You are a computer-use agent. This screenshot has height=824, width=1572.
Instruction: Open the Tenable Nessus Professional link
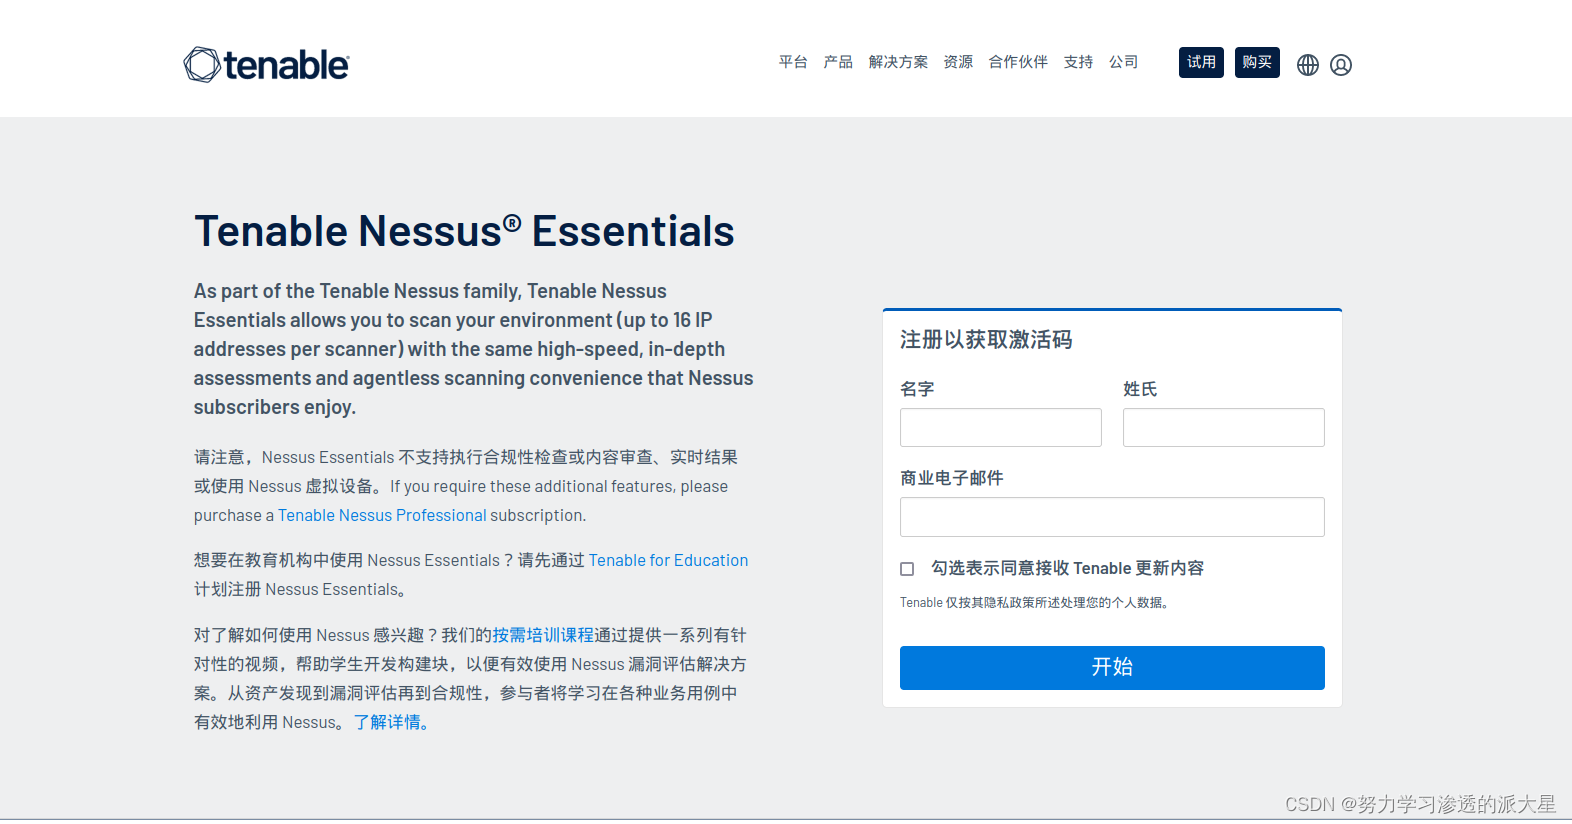click(x=382, y=515)
